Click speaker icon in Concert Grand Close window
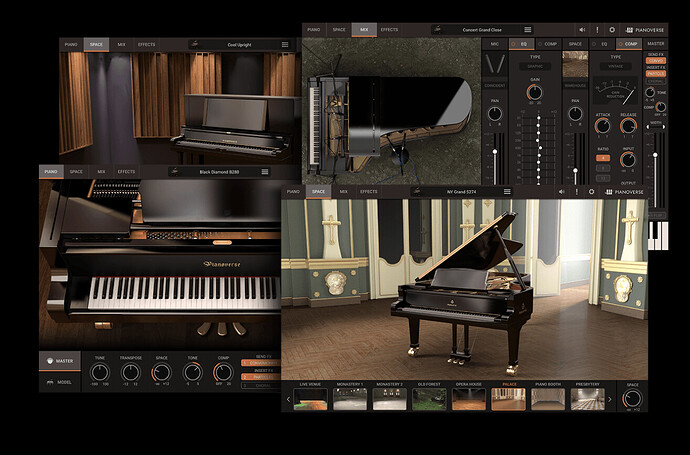Image resolution: width=690 pixels, height=455 pixels. point(582,30)
